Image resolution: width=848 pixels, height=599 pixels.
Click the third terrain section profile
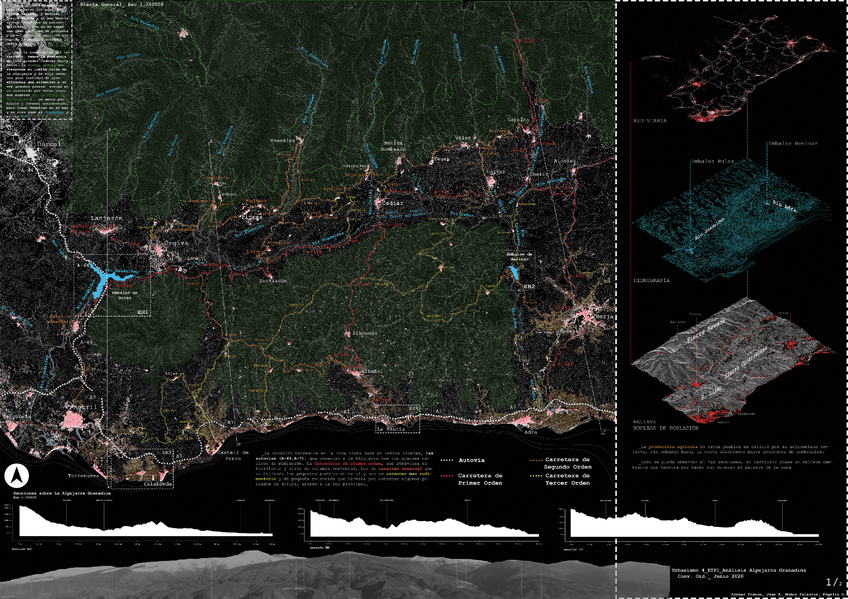coord(695,523)
